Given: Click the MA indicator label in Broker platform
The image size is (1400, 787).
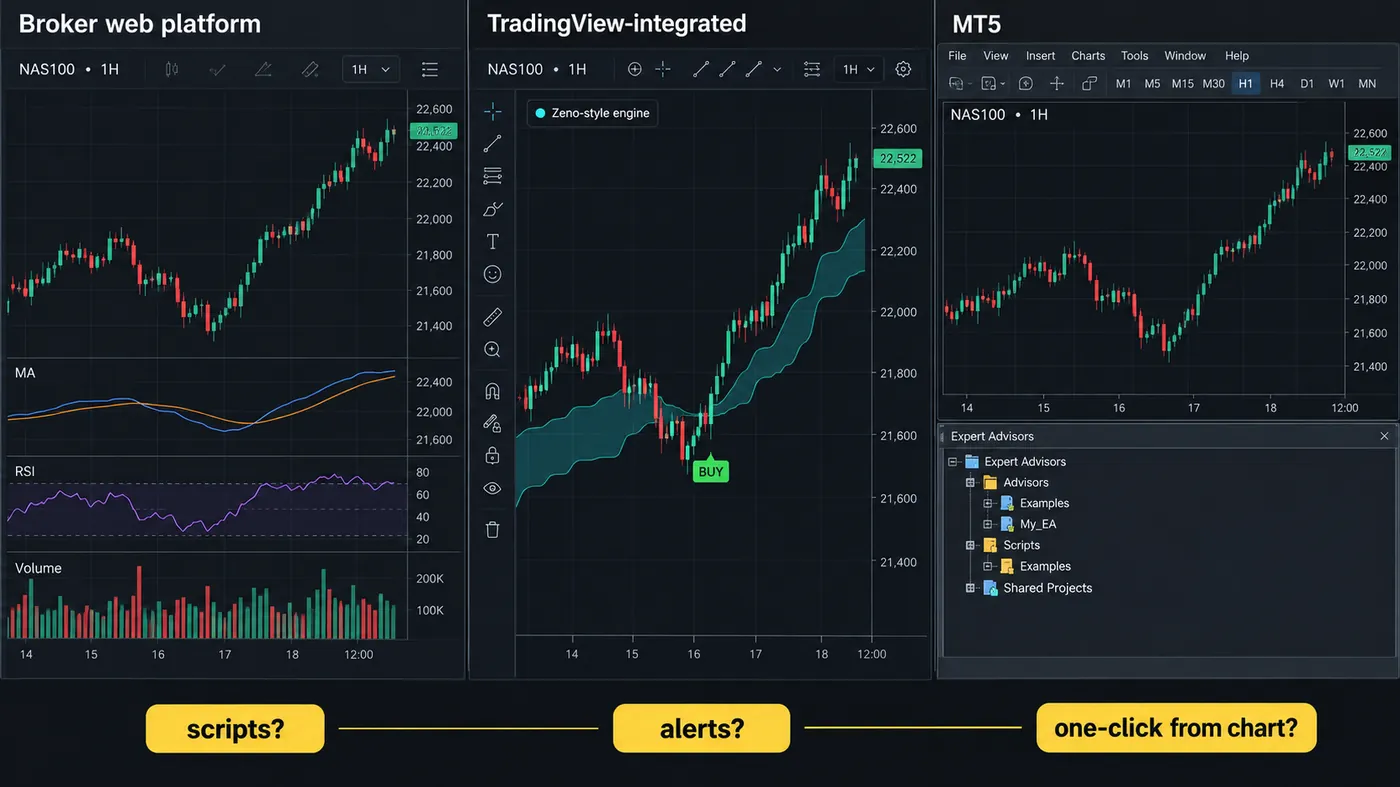Looking at the screenshot, I should (x=25, y=373).
